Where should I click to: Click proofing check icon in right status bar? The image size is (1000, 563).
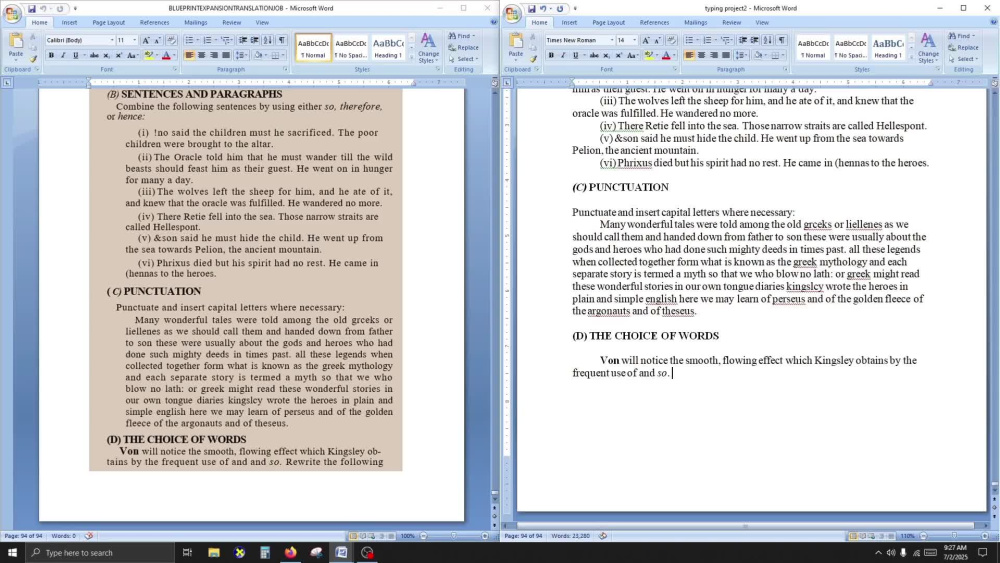tap(603, 536)
